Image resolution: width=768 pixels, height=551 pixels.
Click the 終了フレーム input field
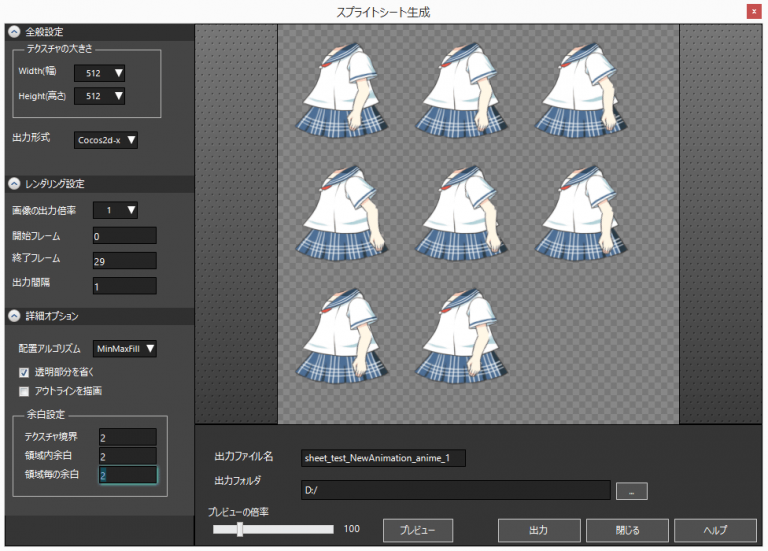tap(124, 261)
